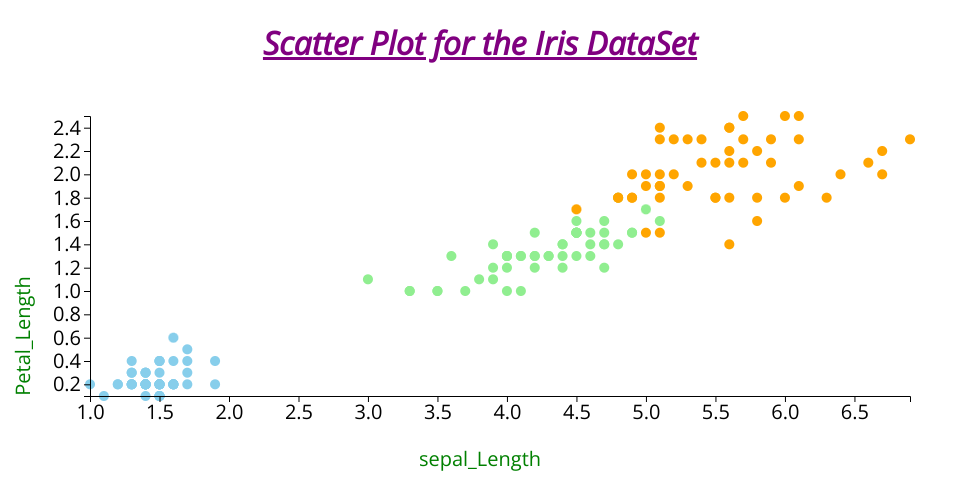Select the isolated green point at sepal length 3.0
Screen dimensions: 960x500
tap(368, 279)
